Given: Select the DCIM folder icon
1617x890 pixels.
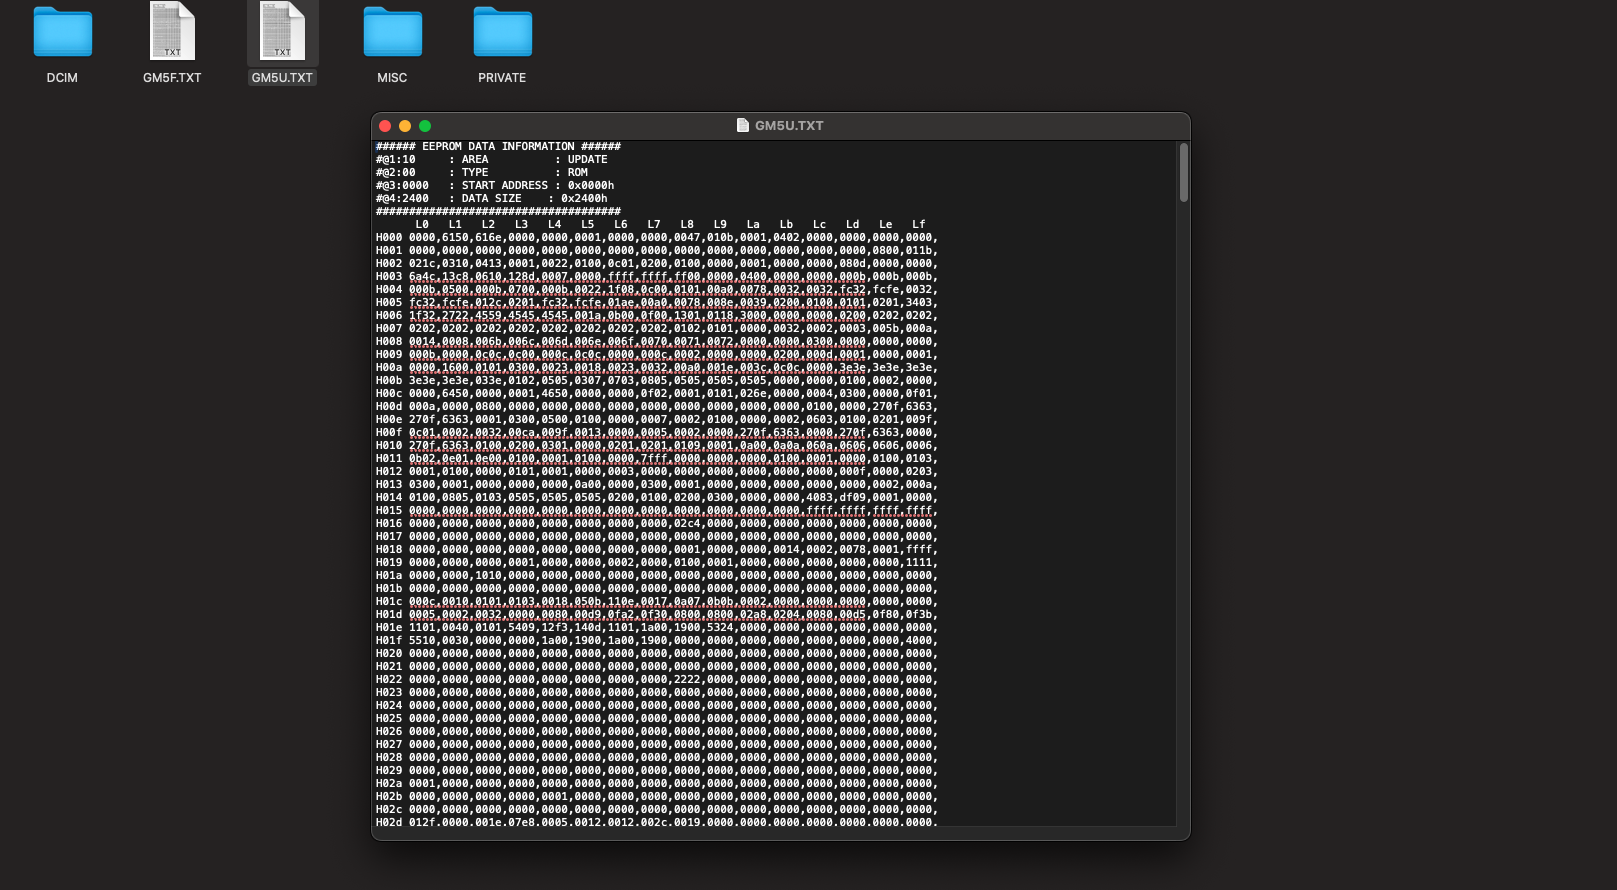Looking at the screenshot, I should (x=62, y=32).
